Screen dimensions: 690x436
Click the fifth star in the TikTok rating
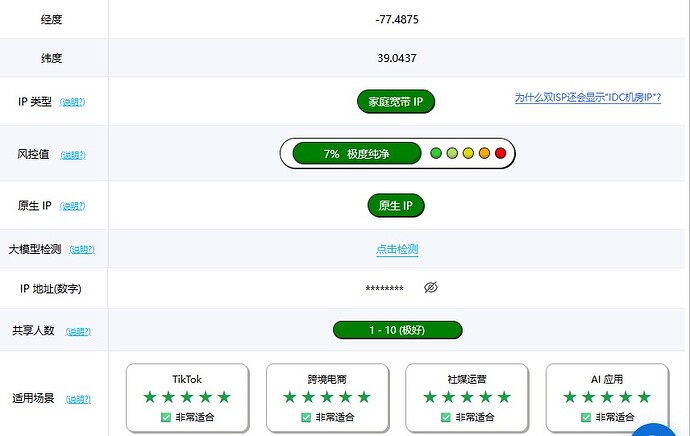pos(224,397)
